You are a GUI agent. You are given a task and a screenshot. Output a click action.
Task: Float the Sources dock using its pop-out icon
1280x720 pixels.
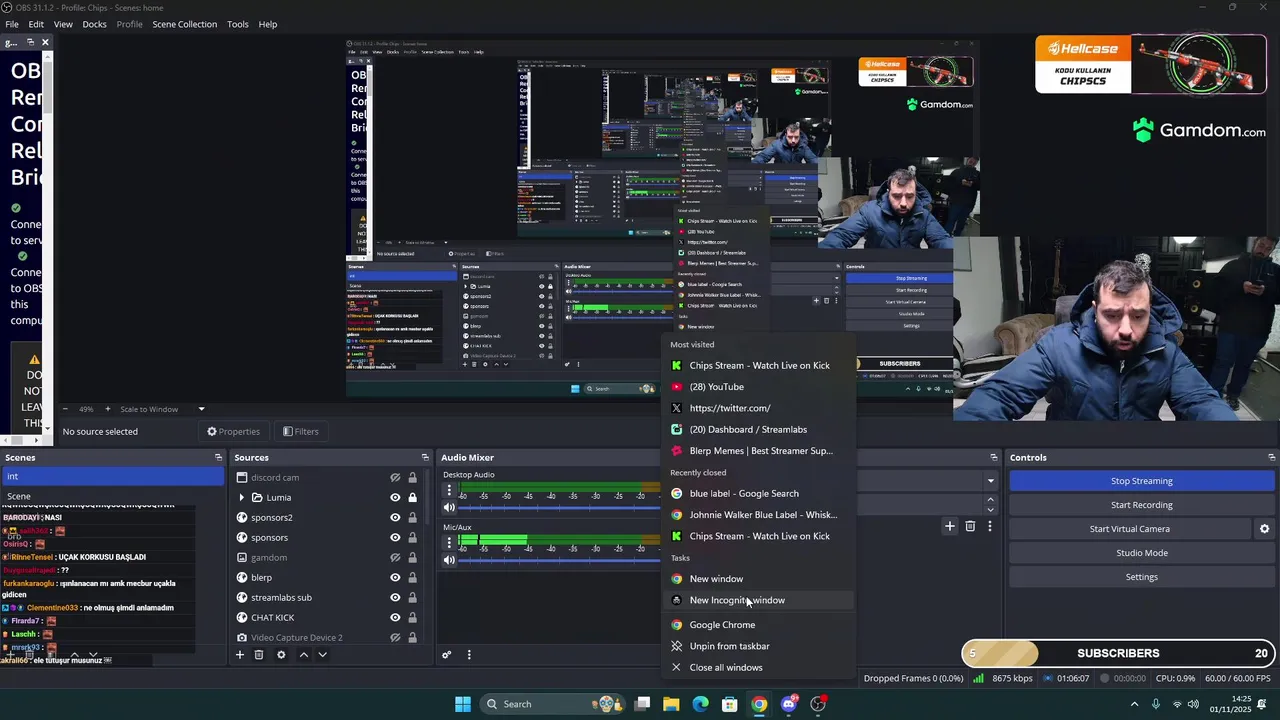tap(425, 457)
